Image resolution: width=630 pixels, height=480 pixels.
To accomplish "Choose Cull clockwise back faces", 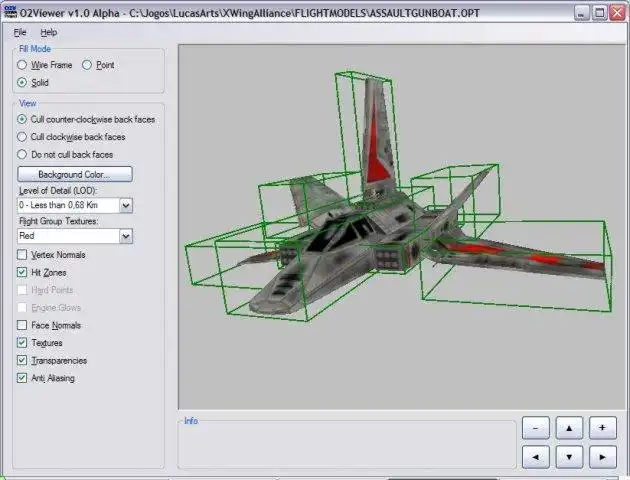I will (22, 137).
